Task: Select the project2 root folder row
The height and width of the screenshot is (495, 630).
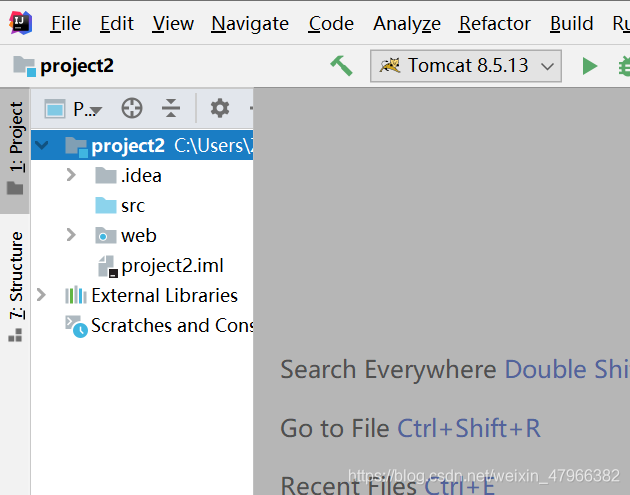Action: coord(142,145)
